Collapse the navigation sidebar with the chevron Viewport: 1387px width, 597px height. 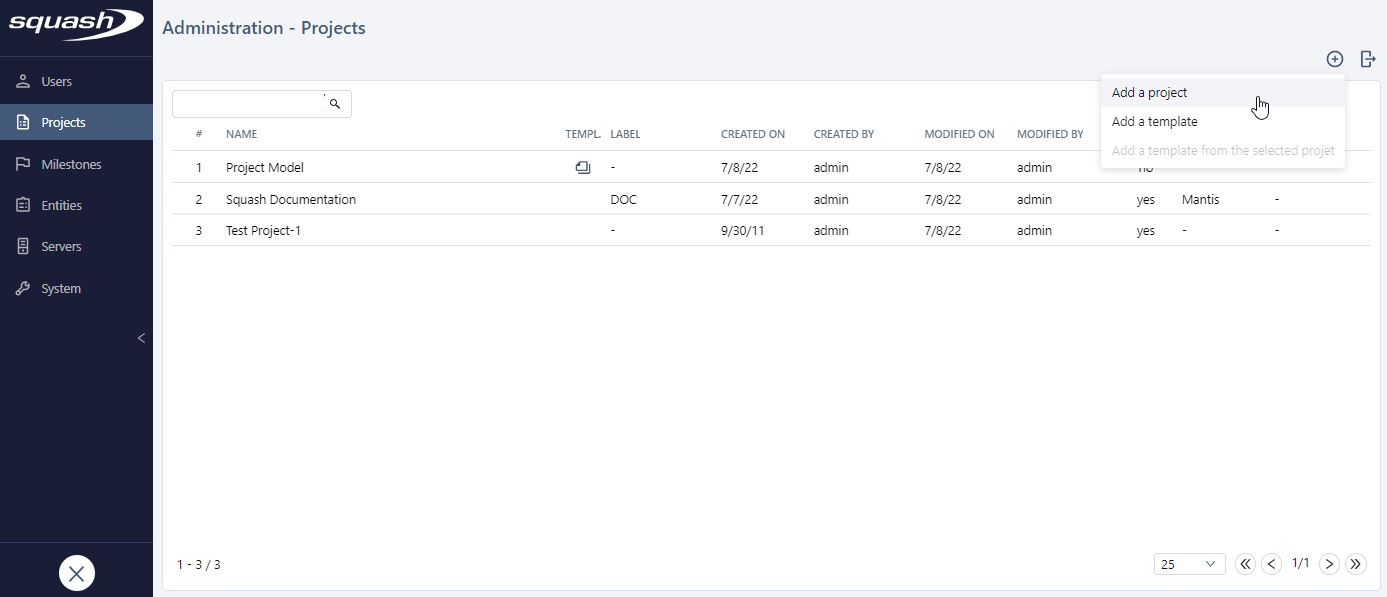141,338
